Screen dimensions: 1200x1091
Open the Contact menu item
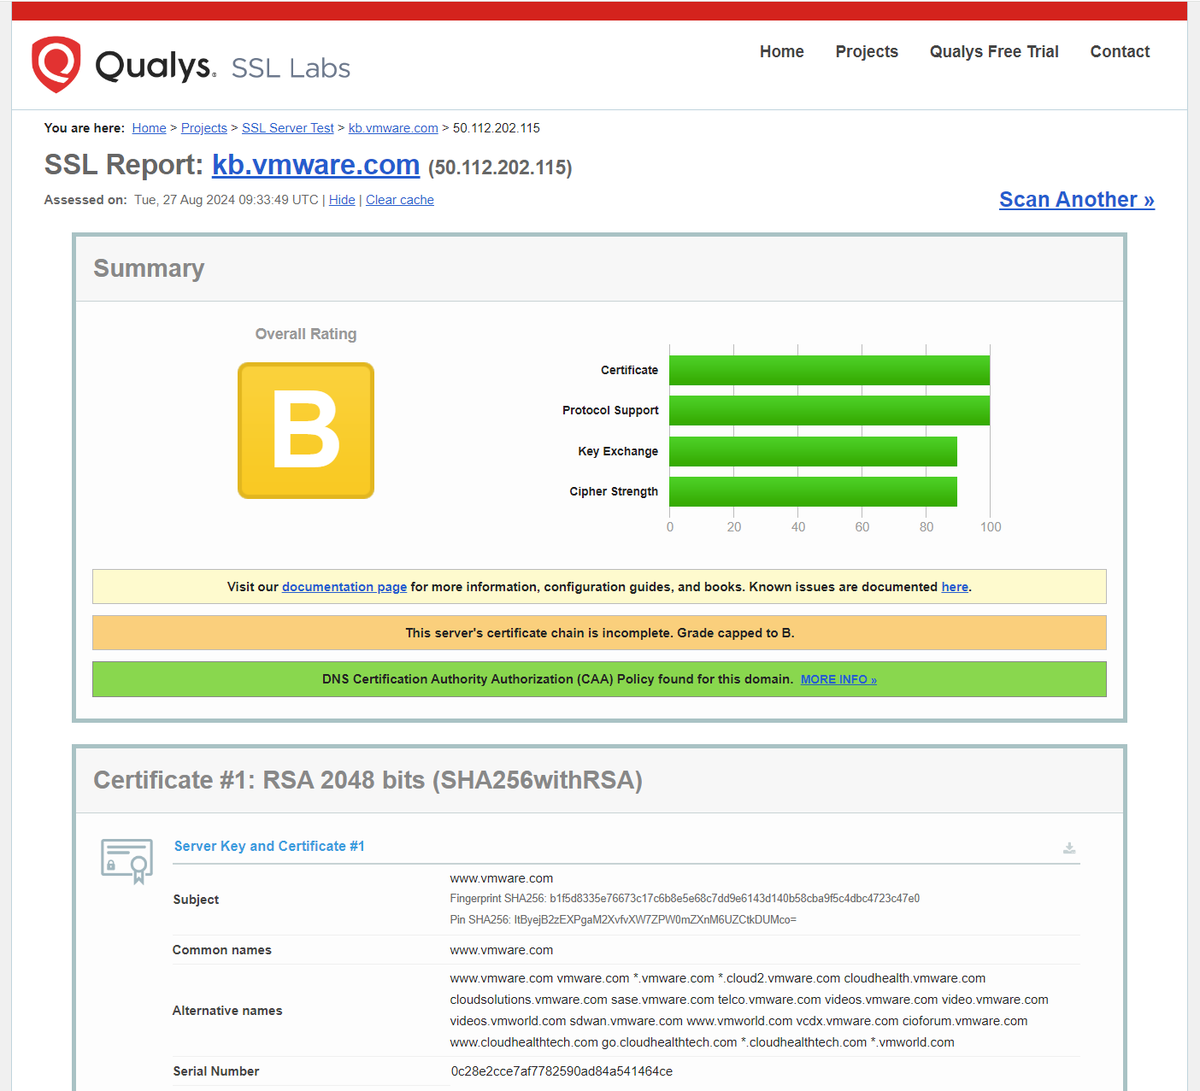(x=1120, y=52)
